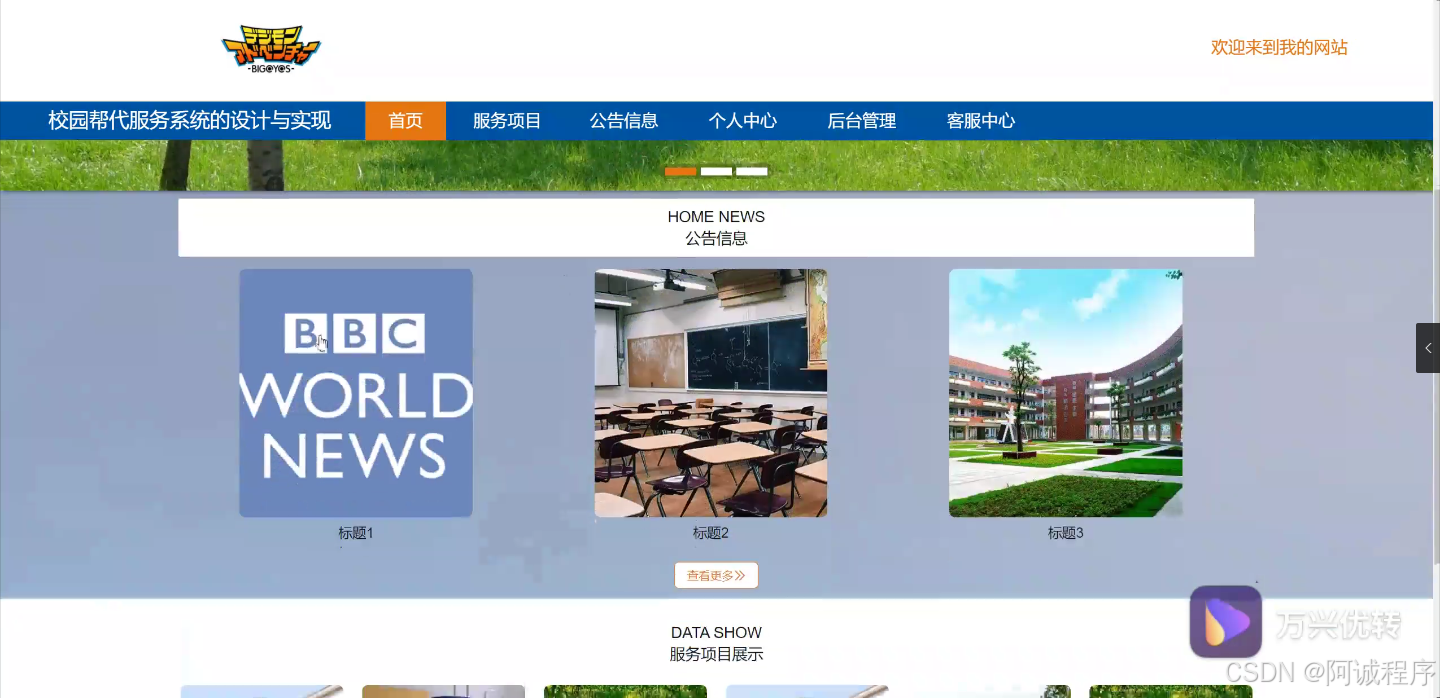This screenshot has width=1440, height=698.
Task: Open the 客服中心 menu item
Action: coord(981,121)
